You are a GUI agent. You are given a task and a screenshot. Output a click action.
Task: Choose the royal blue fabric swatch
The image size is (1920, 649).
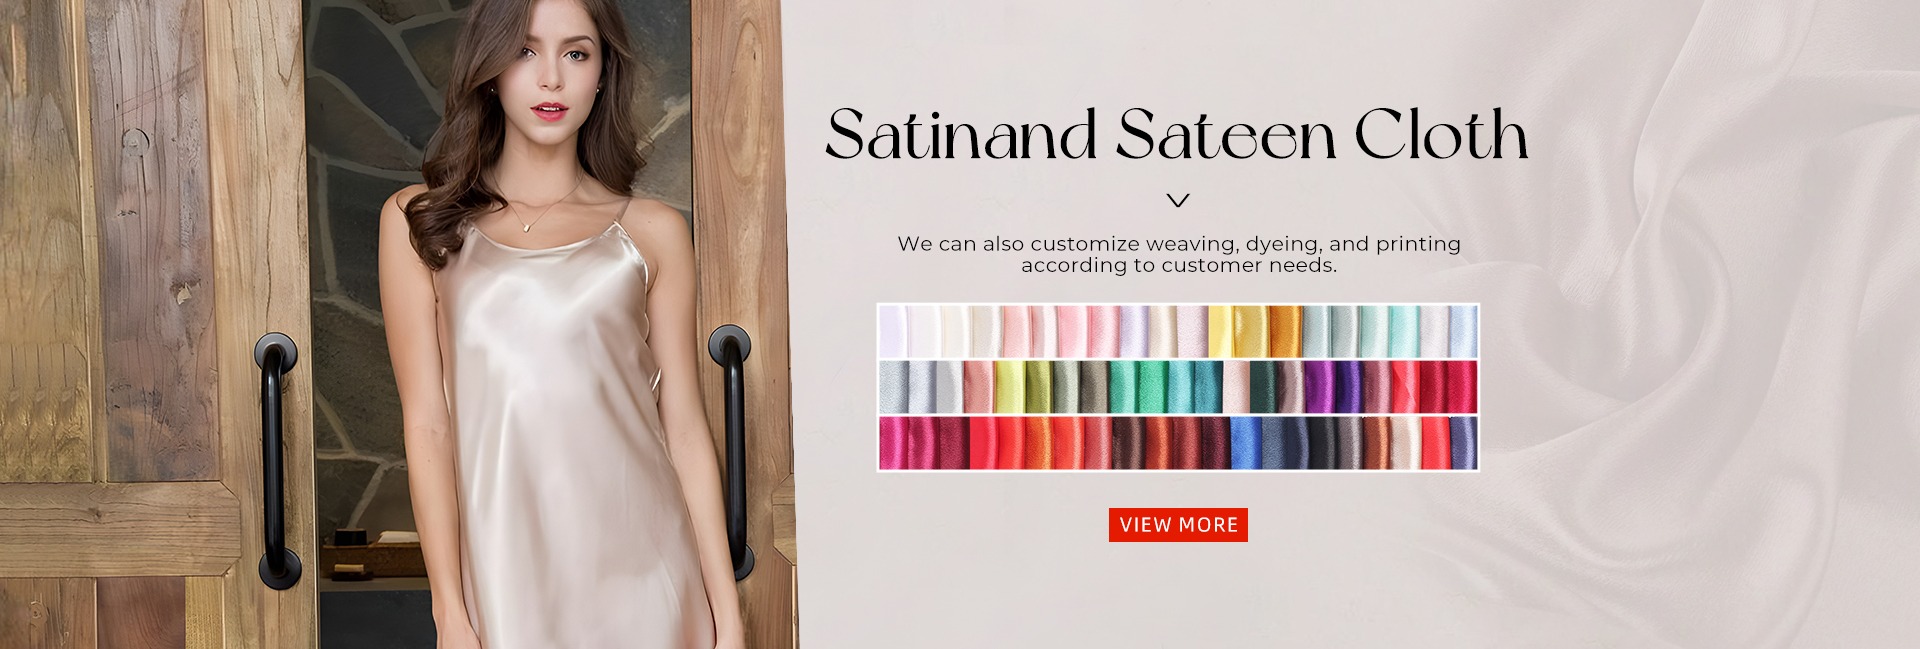[x=1246, y=443]
